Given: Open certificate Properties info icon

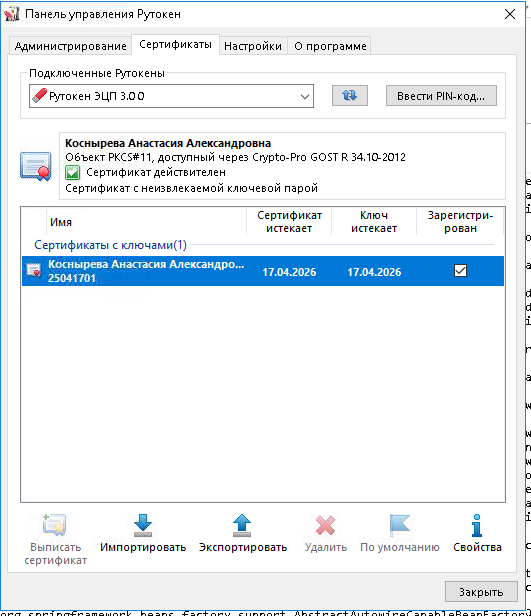Looking at the screenshot, I should (477, 525).
